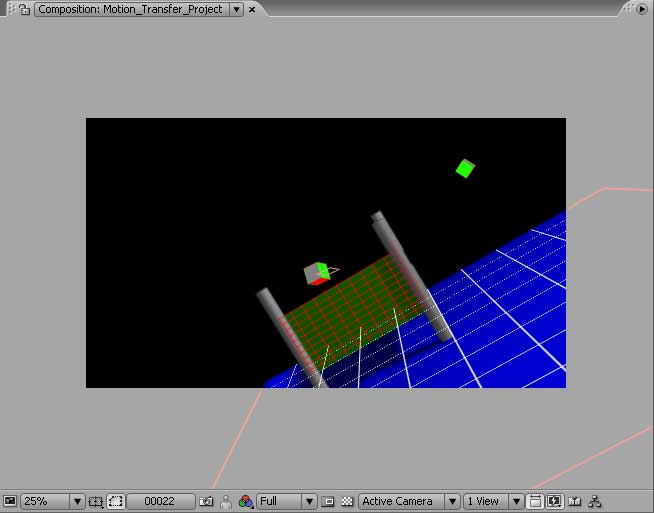Open the Comp Flowchart view icon
This screenshot has height=513, width=654.
pyautogui.click(x=595, y=501)
